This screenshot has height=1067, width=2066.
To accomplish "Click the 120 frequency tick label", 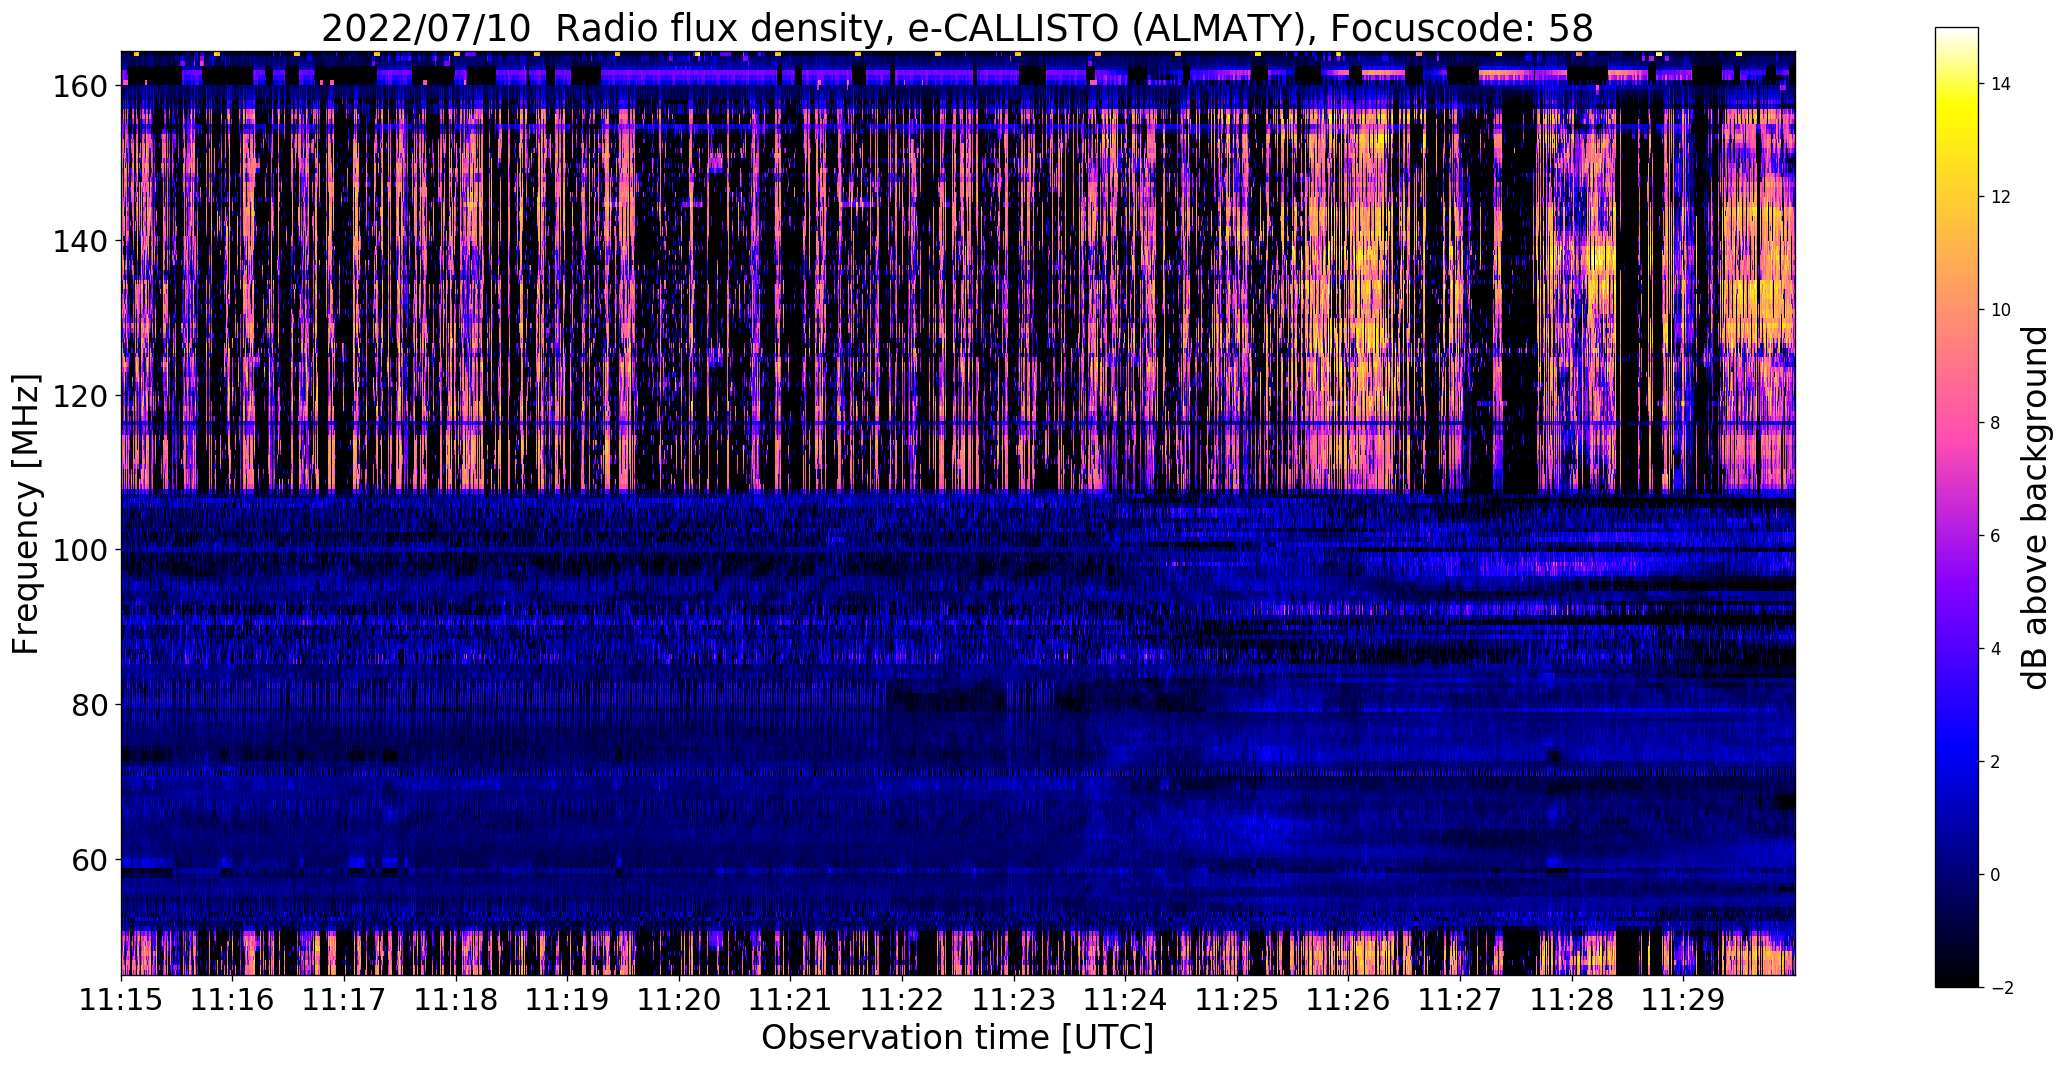I will pos(80,396).
